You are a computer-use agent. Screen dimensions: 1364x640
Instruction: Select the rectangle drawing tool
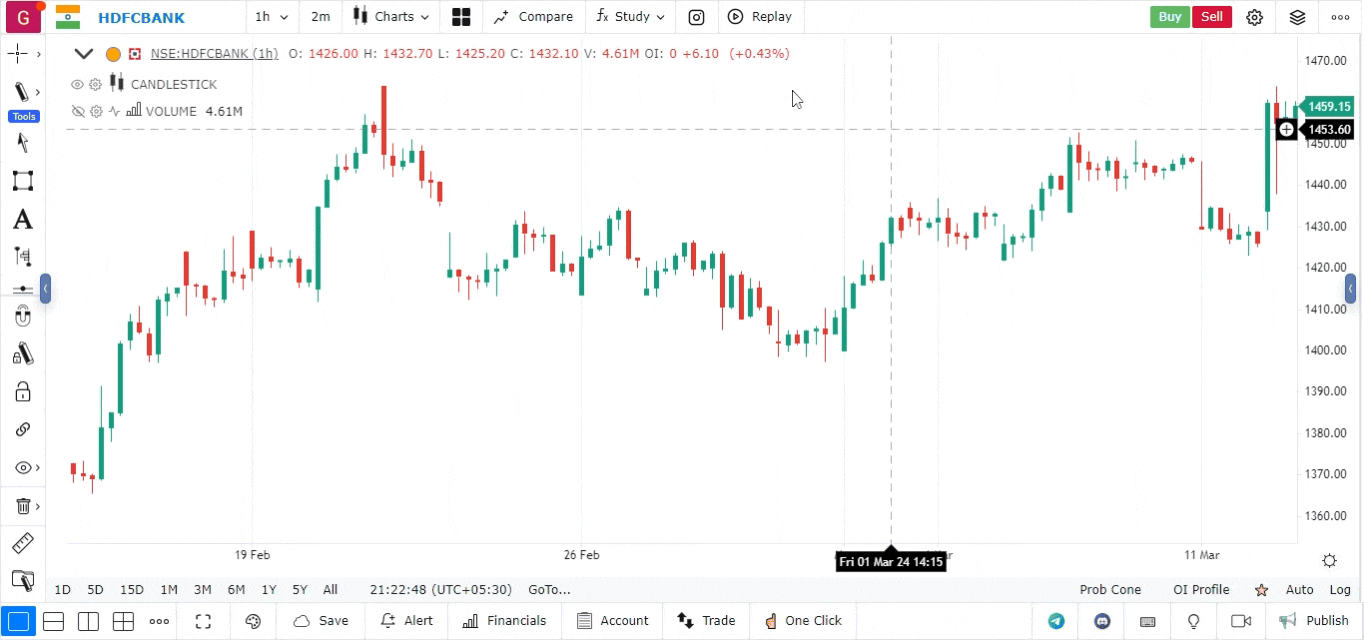point(22,181)
